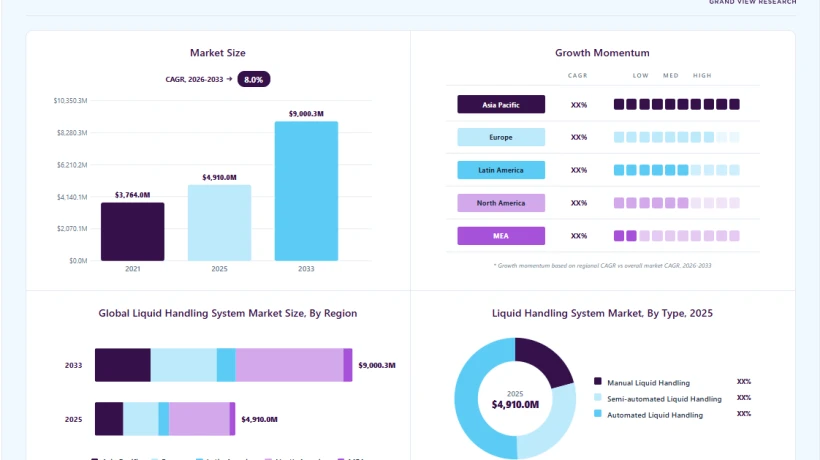
Task: Click the 2033 Asia Pacific stacked bar segment
Action: click(x=123, y=365)
